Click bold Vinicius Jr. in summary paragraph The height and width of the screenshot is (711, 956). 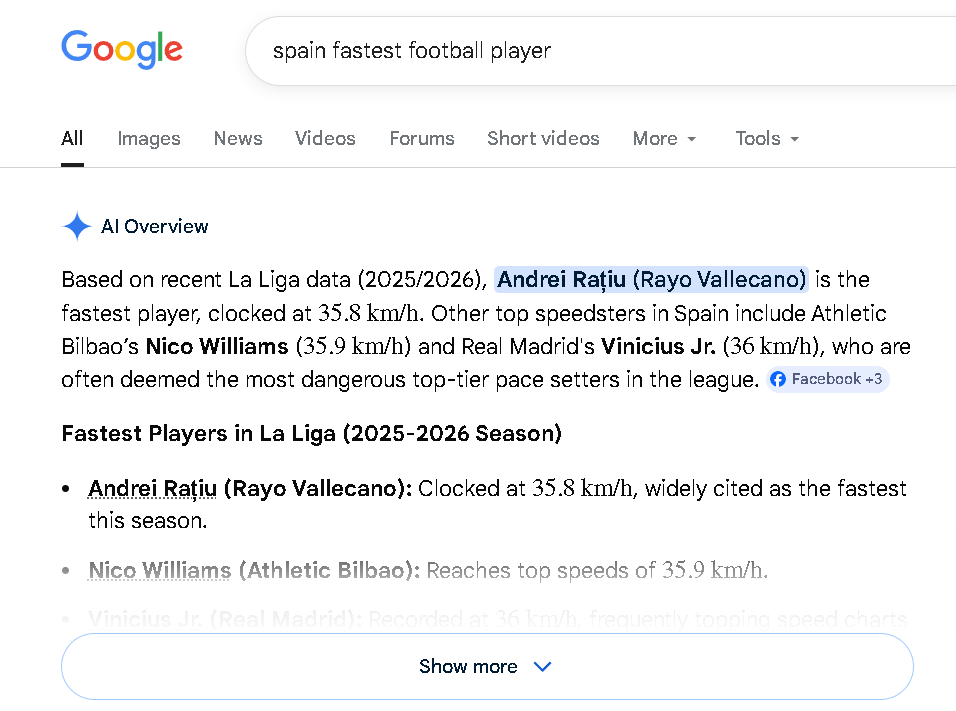point(657,347)
